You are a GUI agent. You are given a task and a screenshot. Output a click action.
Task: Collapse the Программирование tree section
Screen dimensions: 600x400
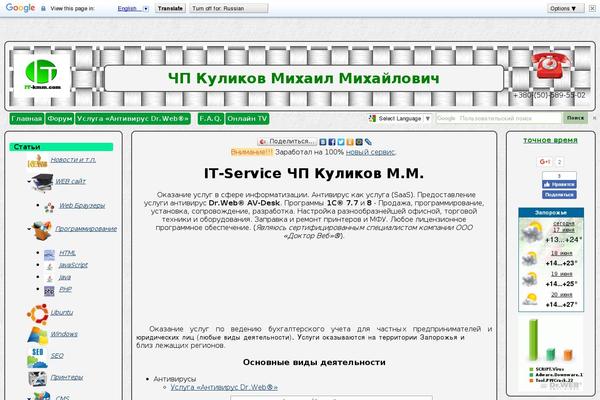29,229
